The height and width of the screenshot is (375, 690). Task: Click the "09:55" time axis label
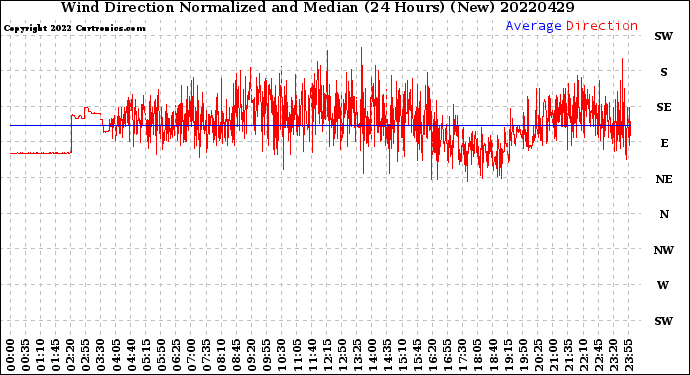[x=267, y=355]
